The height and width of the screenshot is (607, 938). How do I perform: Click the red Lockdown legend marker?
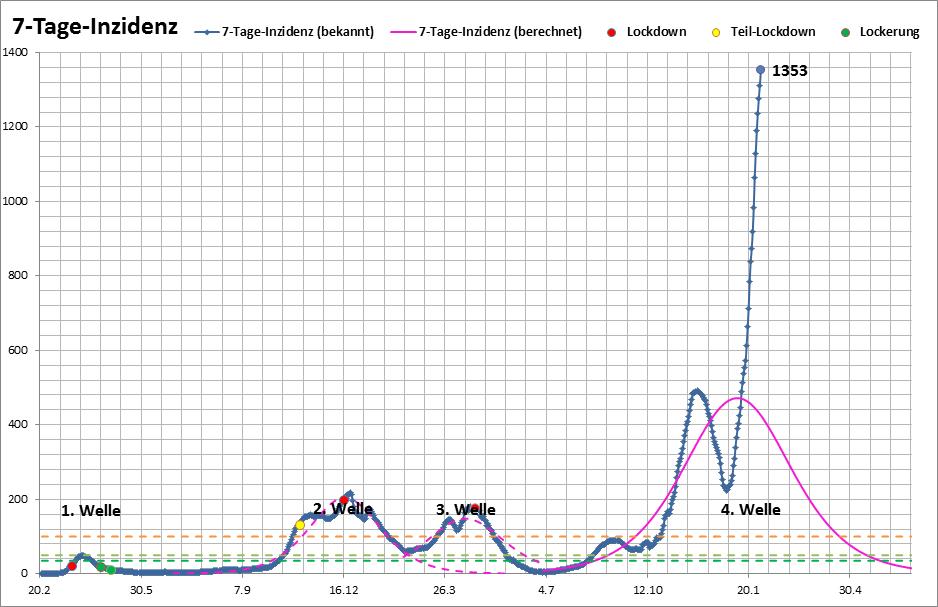tap(611, 32)
